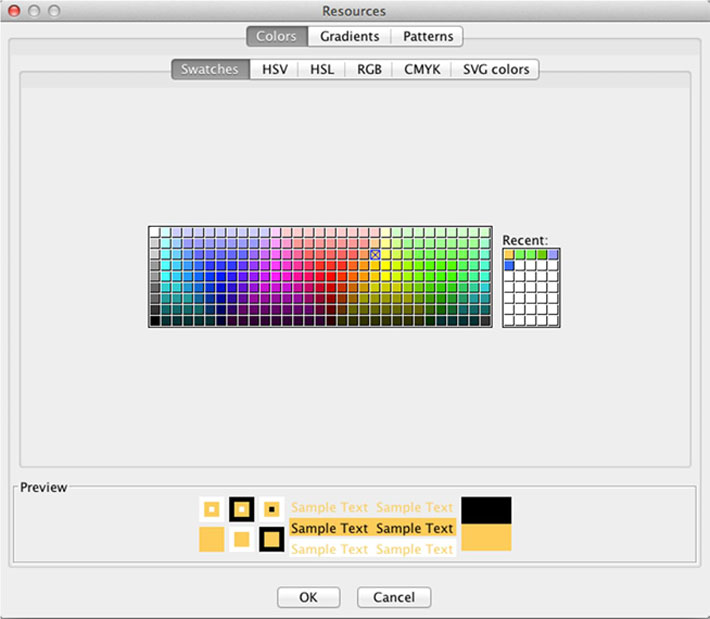Viewport: 710px width, 619px height.
Task: Show the Swatches color chooser
Action: (210, 69)
